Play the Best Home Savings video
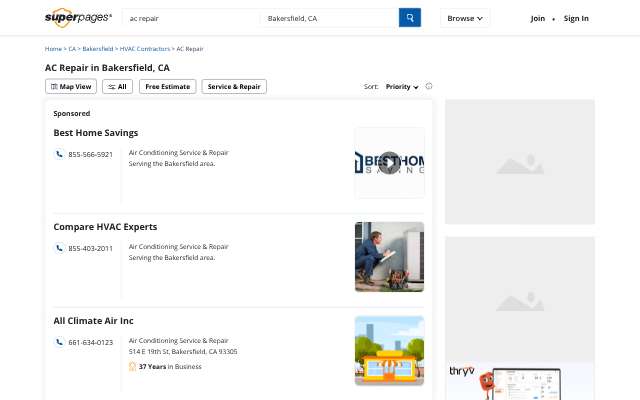 click(x=389, y=163)
